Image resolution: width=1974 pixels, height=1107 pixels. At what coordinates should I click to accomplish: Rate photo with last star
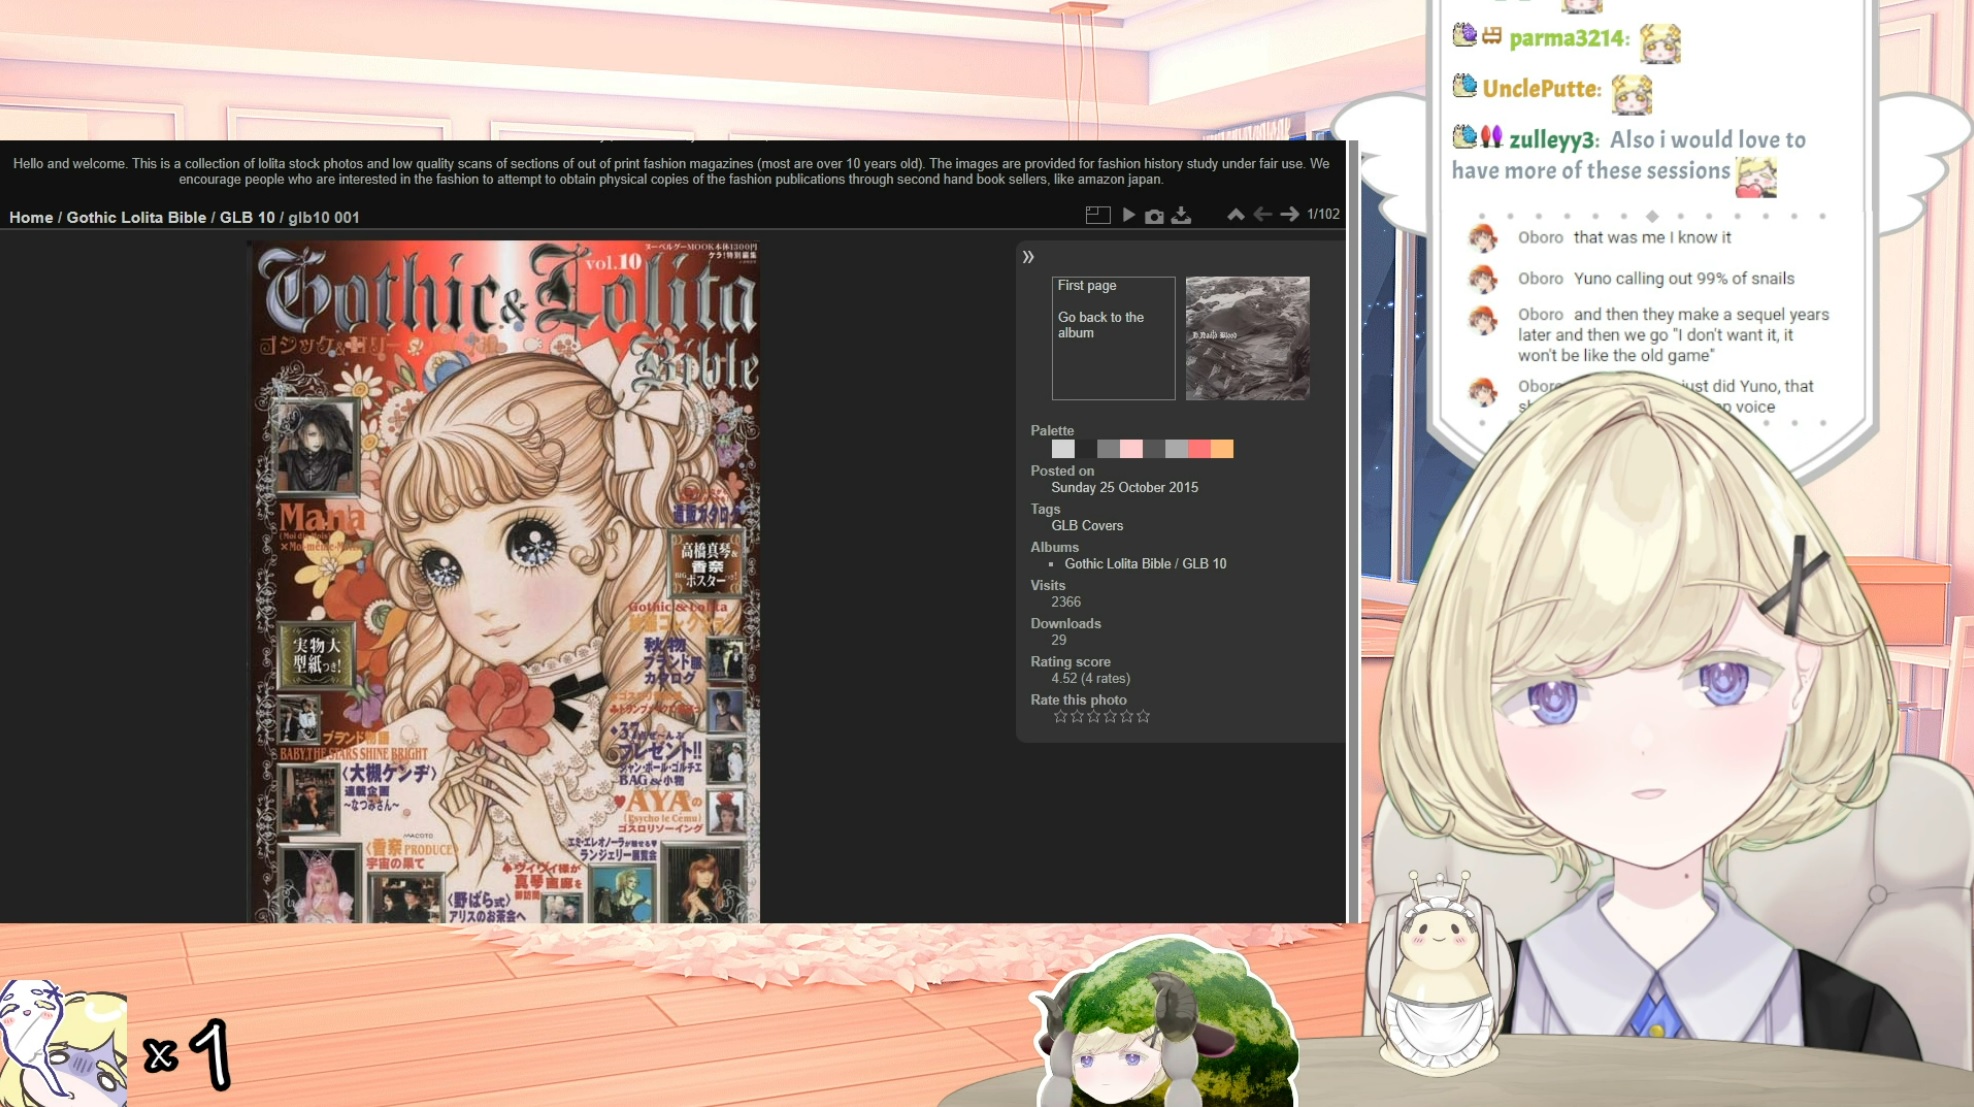pos(1143,717)
